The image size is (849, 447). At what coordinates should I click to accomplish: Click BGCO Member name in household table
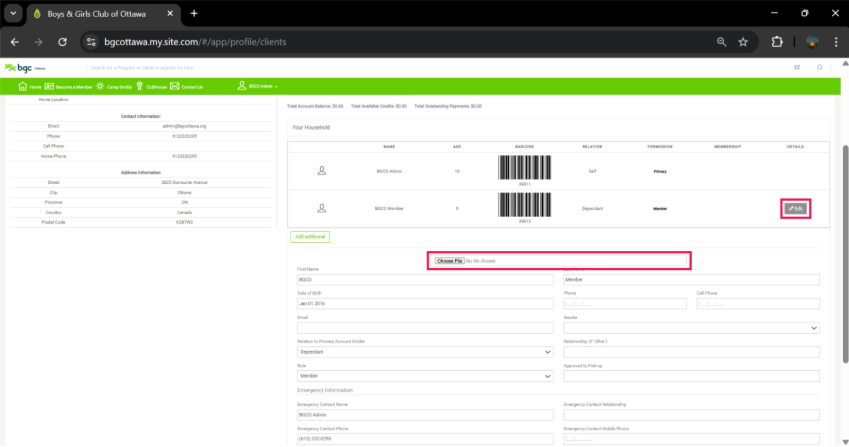point(389,208)
